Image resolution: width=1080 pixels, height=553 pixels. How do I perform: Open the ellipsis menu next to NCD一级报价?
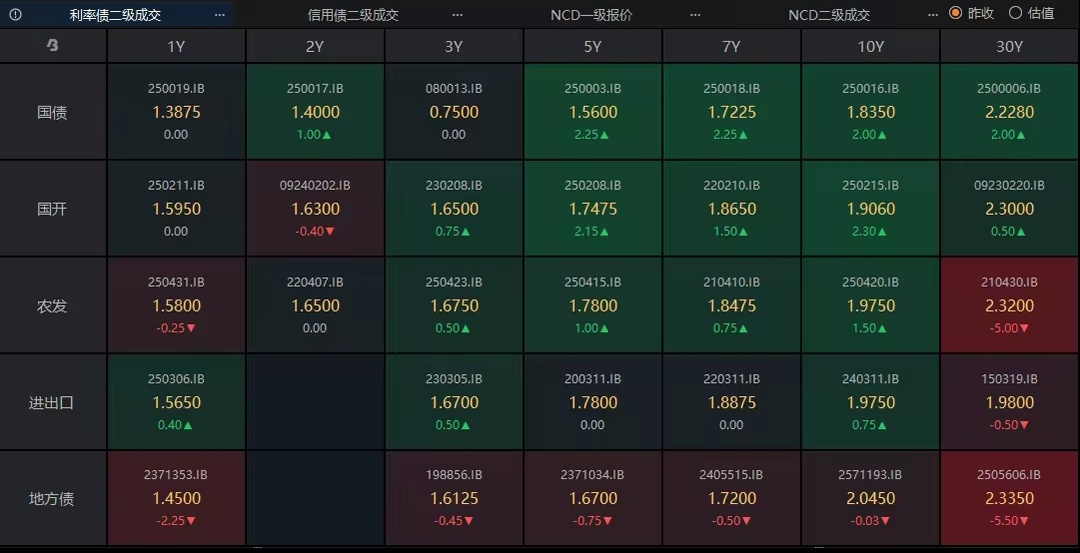point(695,15)
